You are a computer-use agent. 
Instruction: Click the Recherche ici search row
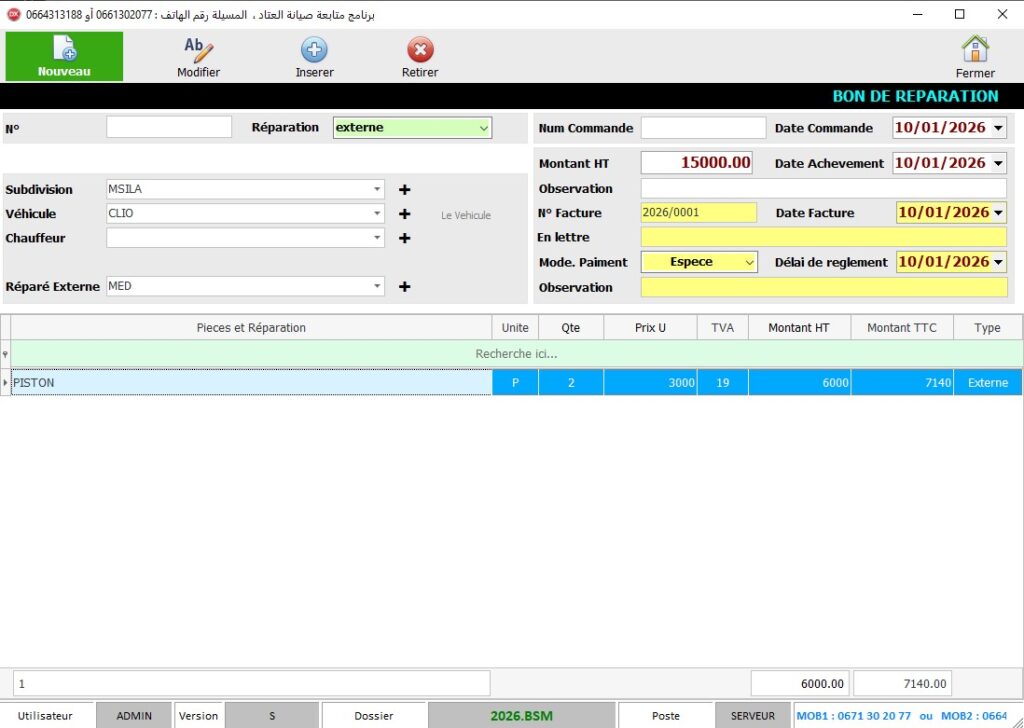click(516, 354)
